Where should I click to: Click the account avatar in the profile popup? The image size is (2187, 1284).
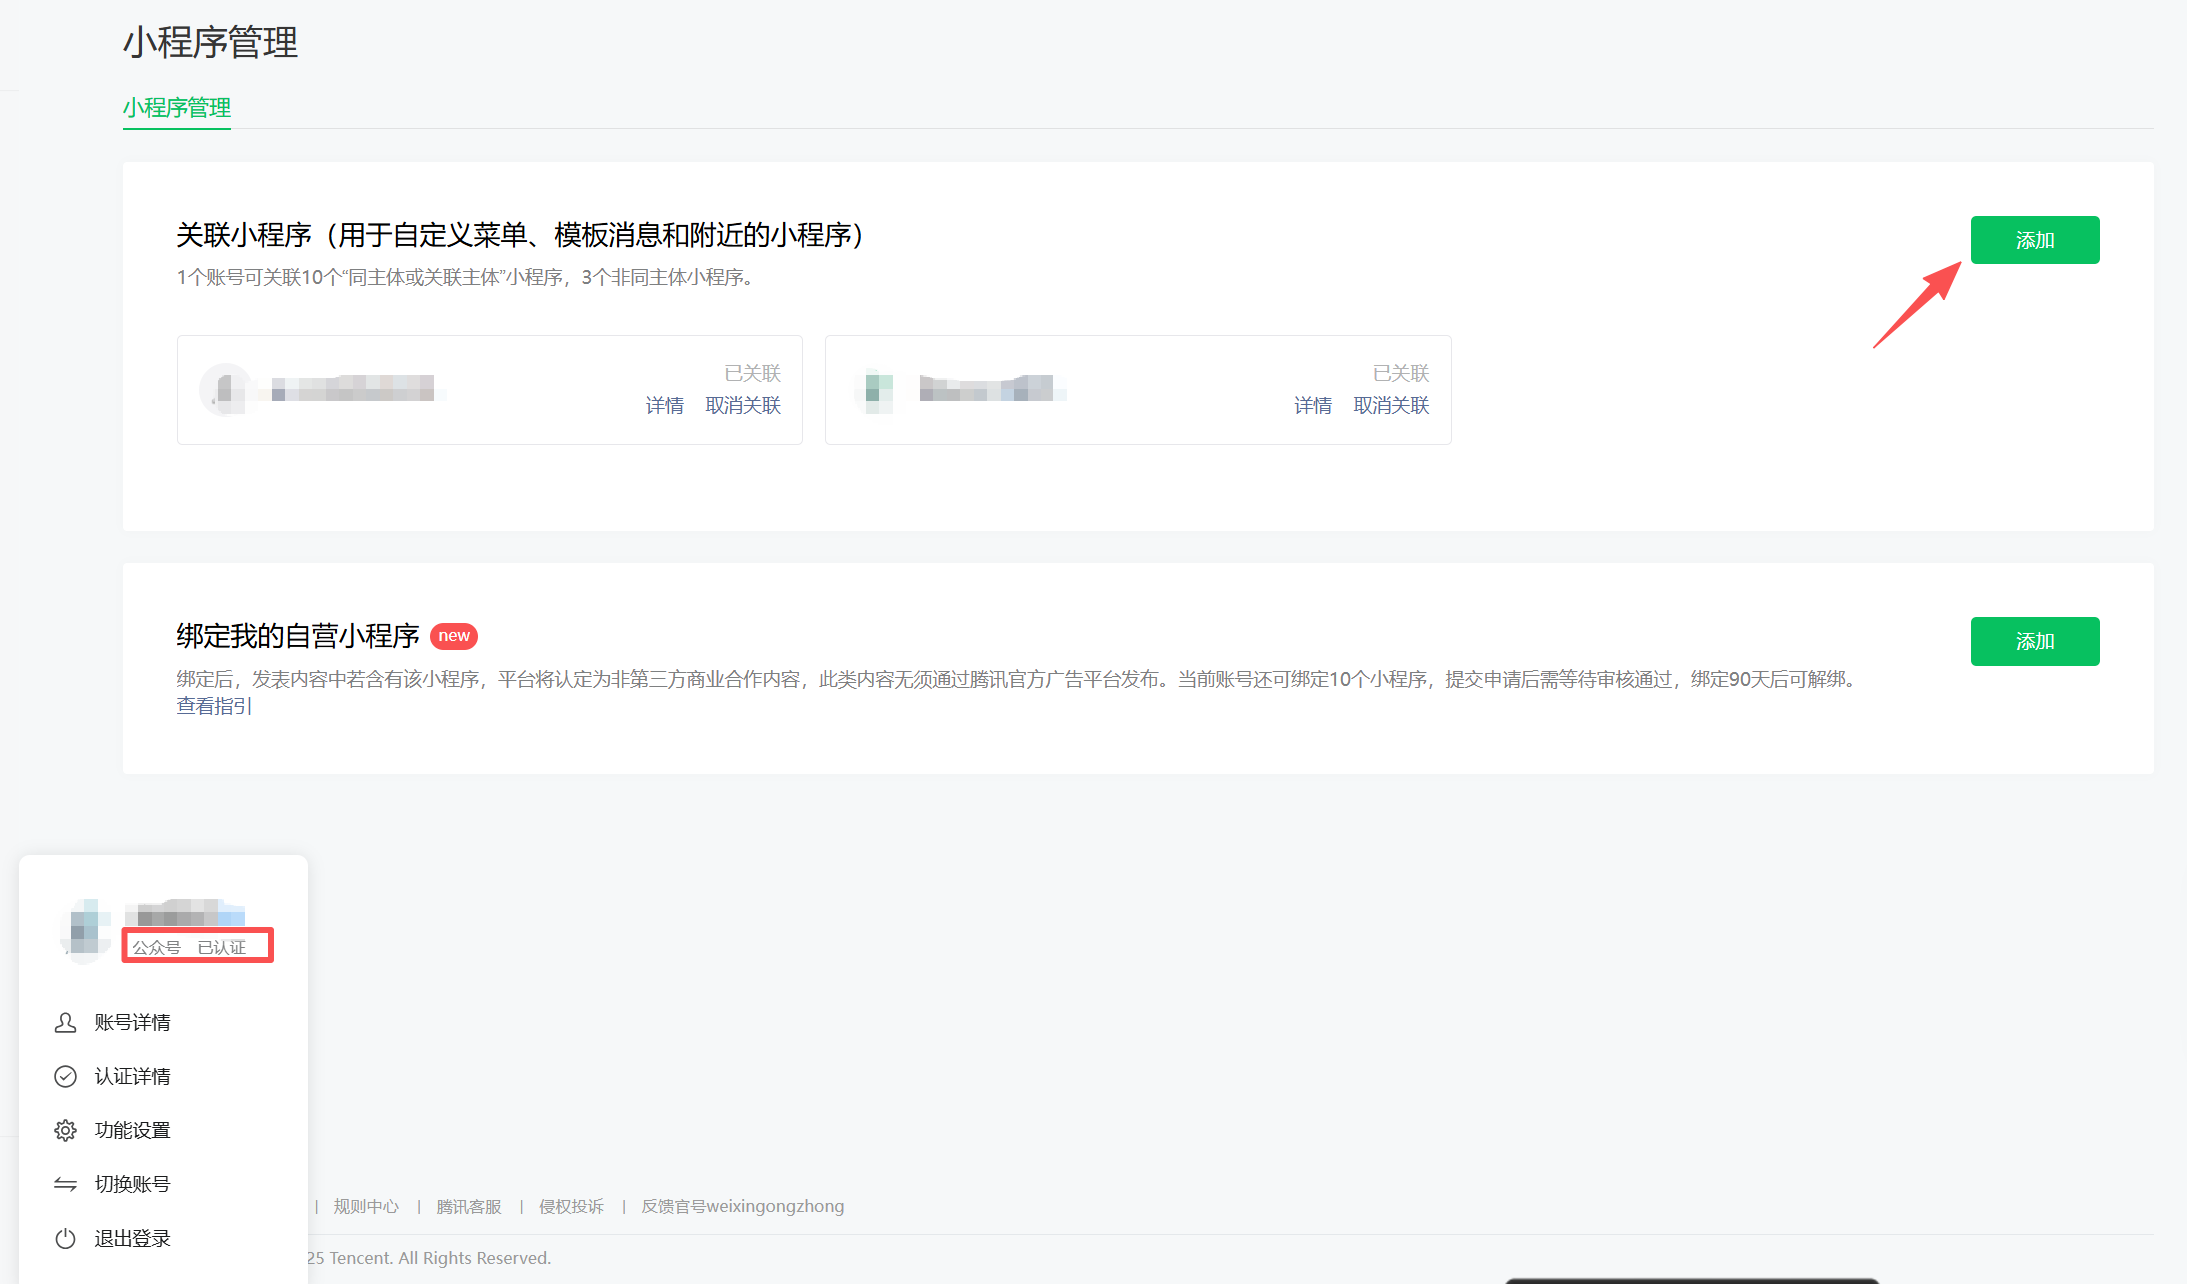click(85, 930)
